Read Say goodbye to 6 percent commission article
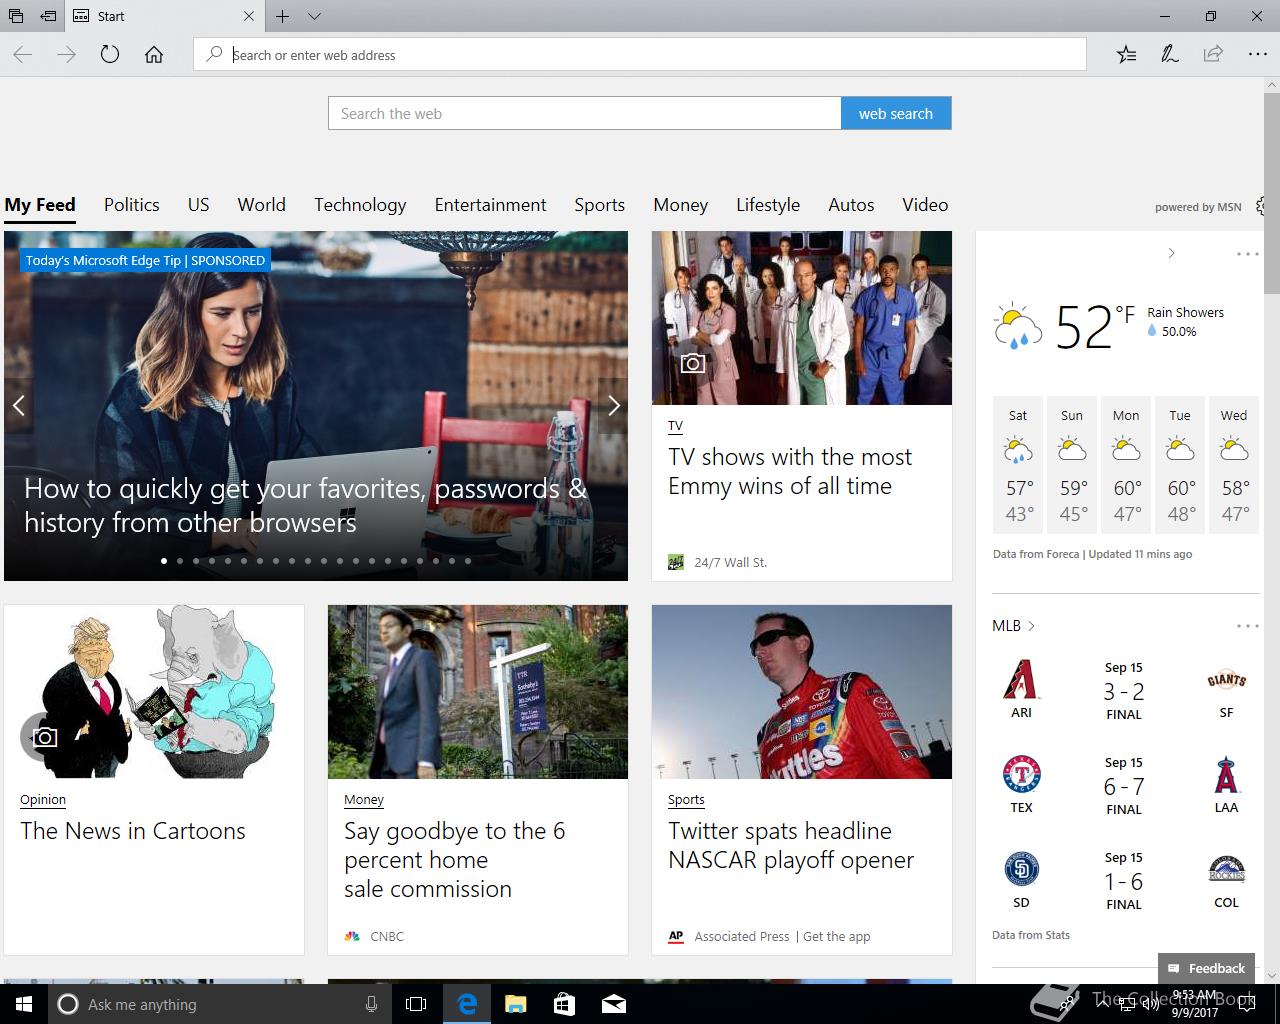 [x=455, y=860]
